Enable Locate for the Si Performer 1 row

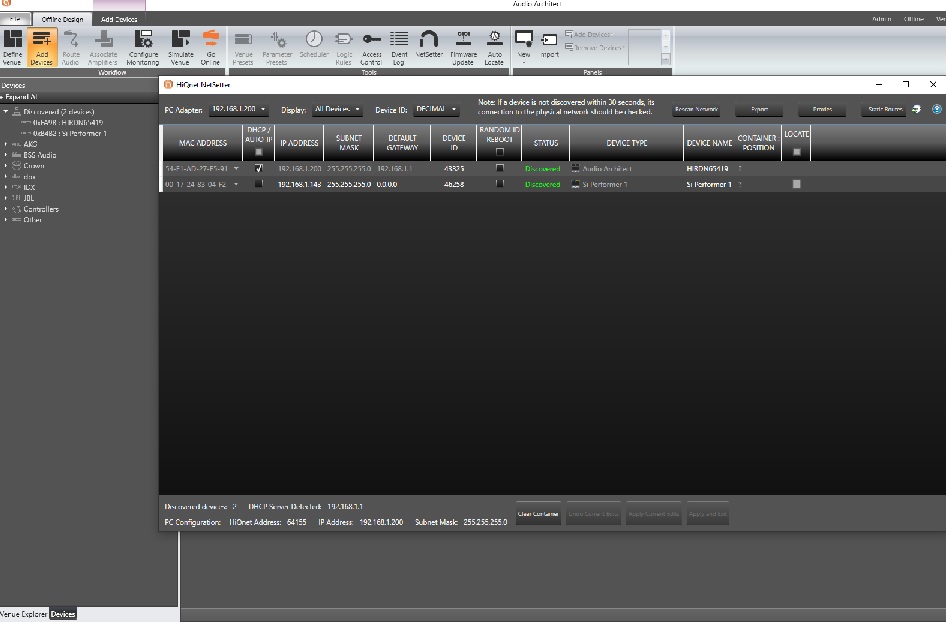pyautogui.click(x=796, y=184)
